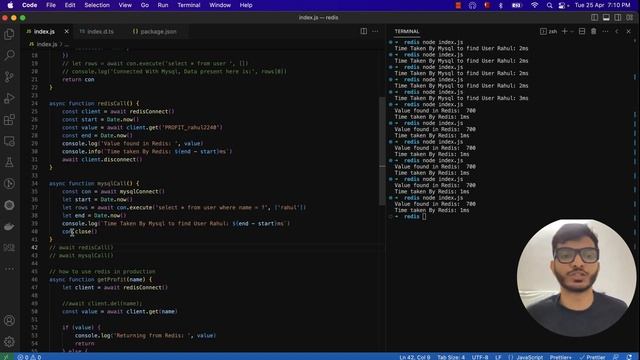Open the Go menu
The image size is (640, 360).
[144, 5]
